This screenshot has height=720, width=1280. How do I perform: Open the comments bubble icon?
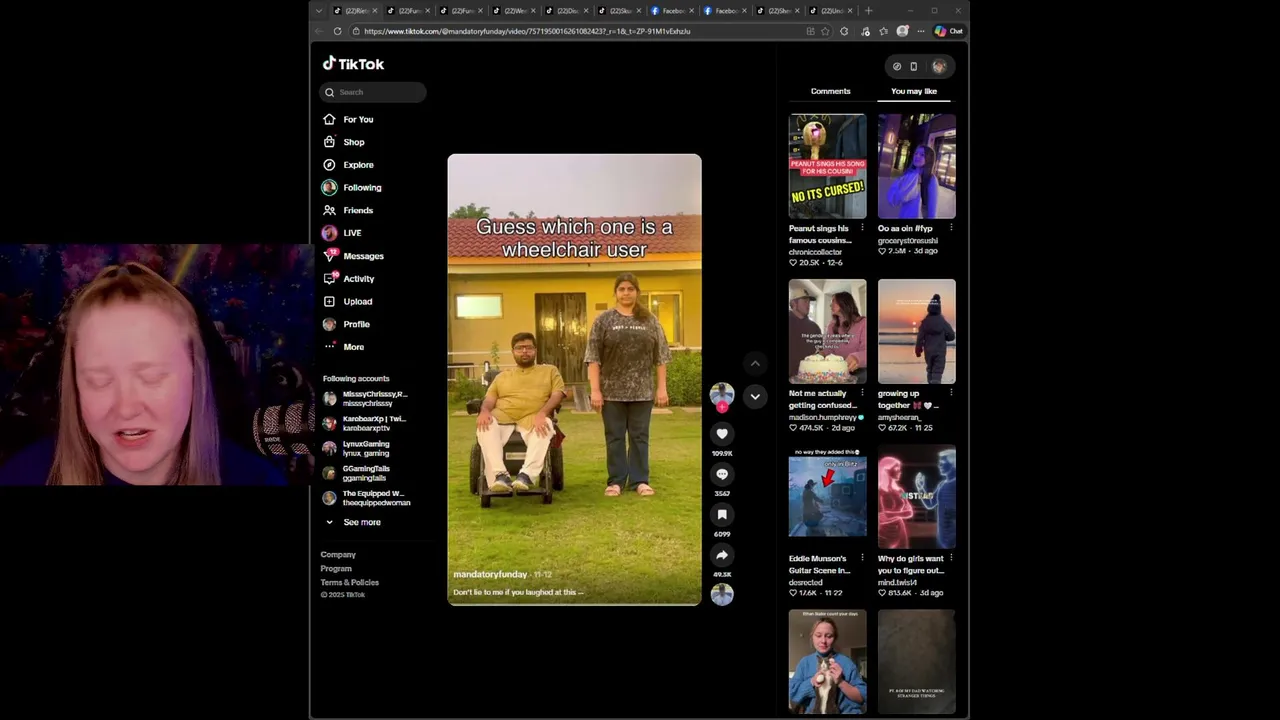722,474
